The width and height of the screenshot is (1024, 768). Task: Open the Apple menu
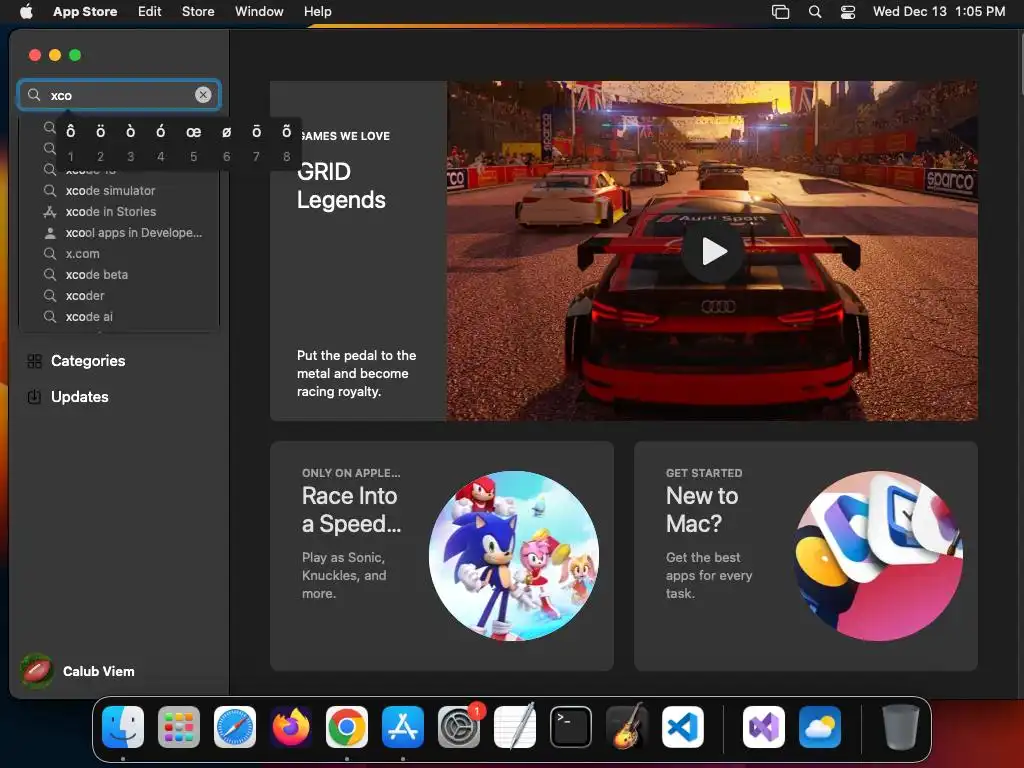[26, 11]
